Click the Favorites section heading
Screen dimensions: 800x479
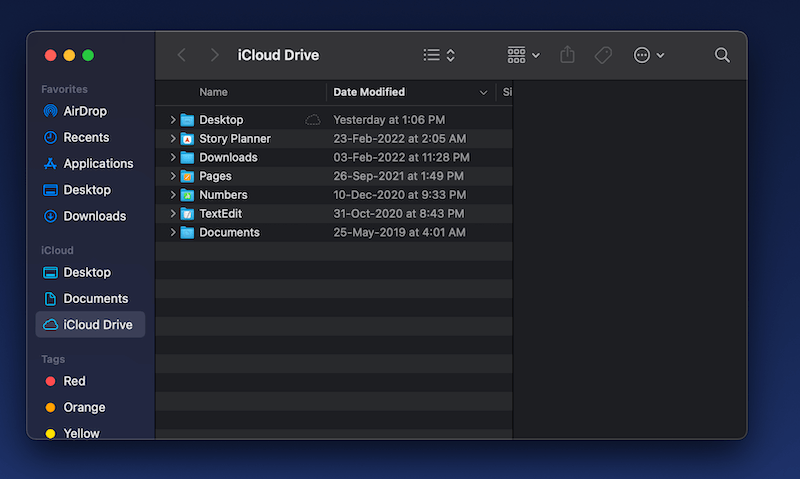tap(64, 89)
